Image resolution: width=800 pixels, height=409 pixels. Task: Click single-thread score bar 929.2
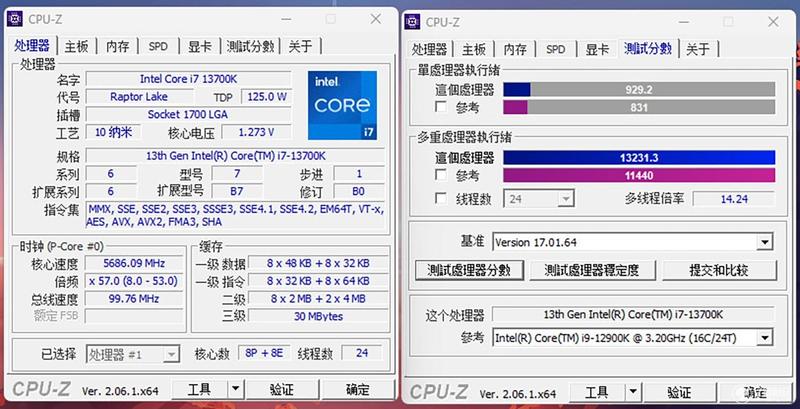point(639,90)
